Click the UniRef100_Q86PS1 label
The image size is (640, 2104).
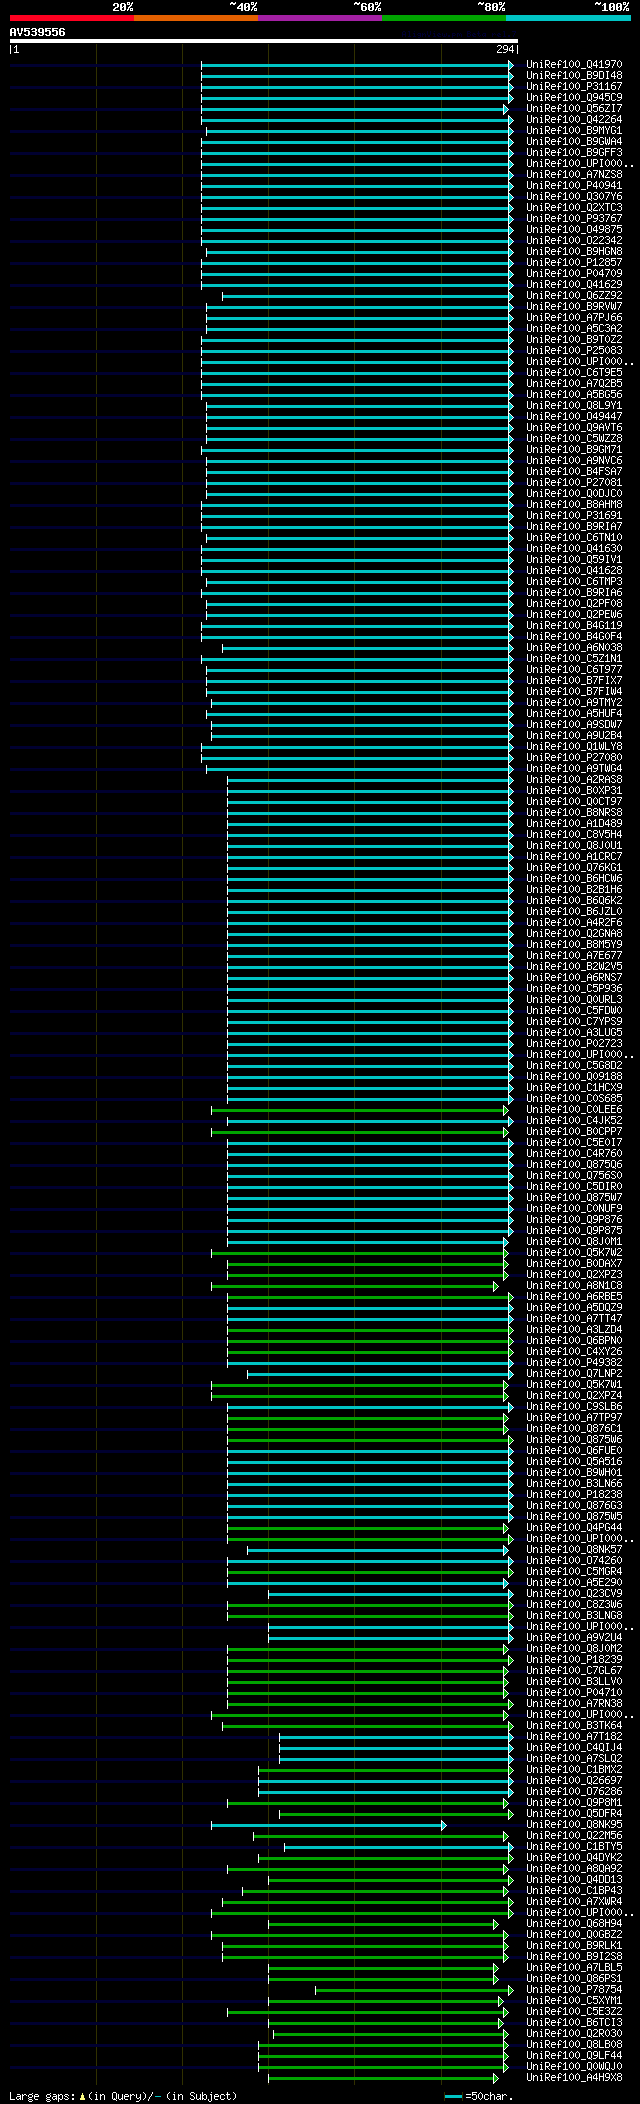point(574,1979)
